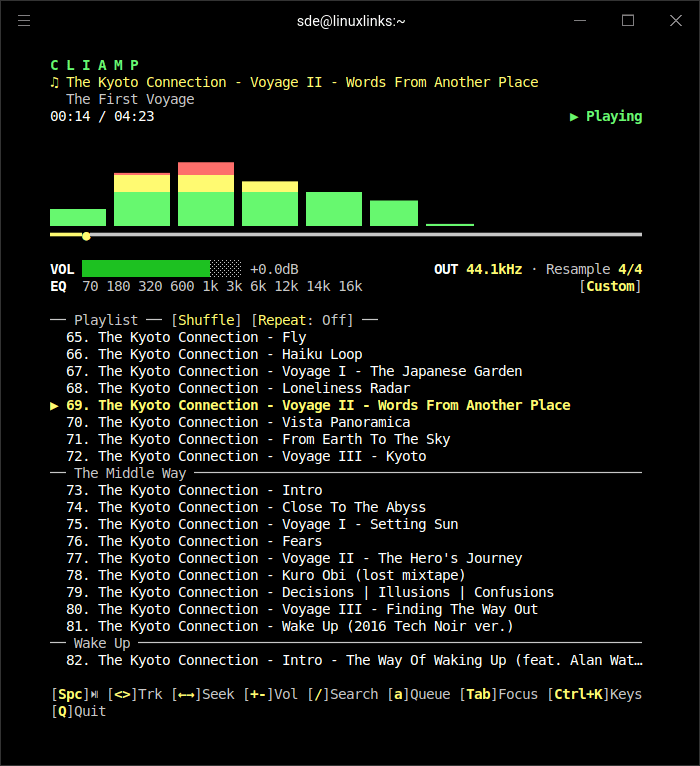Click the [Q]Quit shortcut hint
700x766 pixels.
point(78,711)
